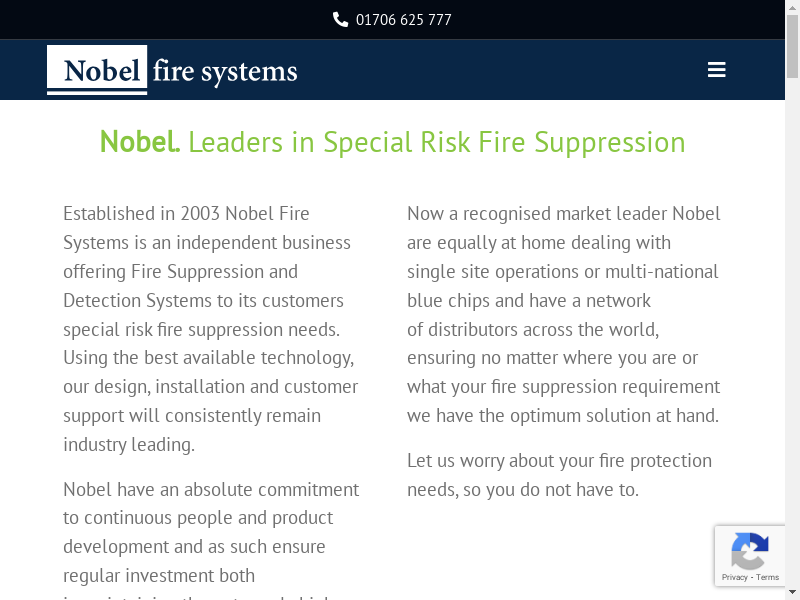This screenshot has height=600, width=800.
Task: Click the "Let us worry" paragraph
Action: 559,475
